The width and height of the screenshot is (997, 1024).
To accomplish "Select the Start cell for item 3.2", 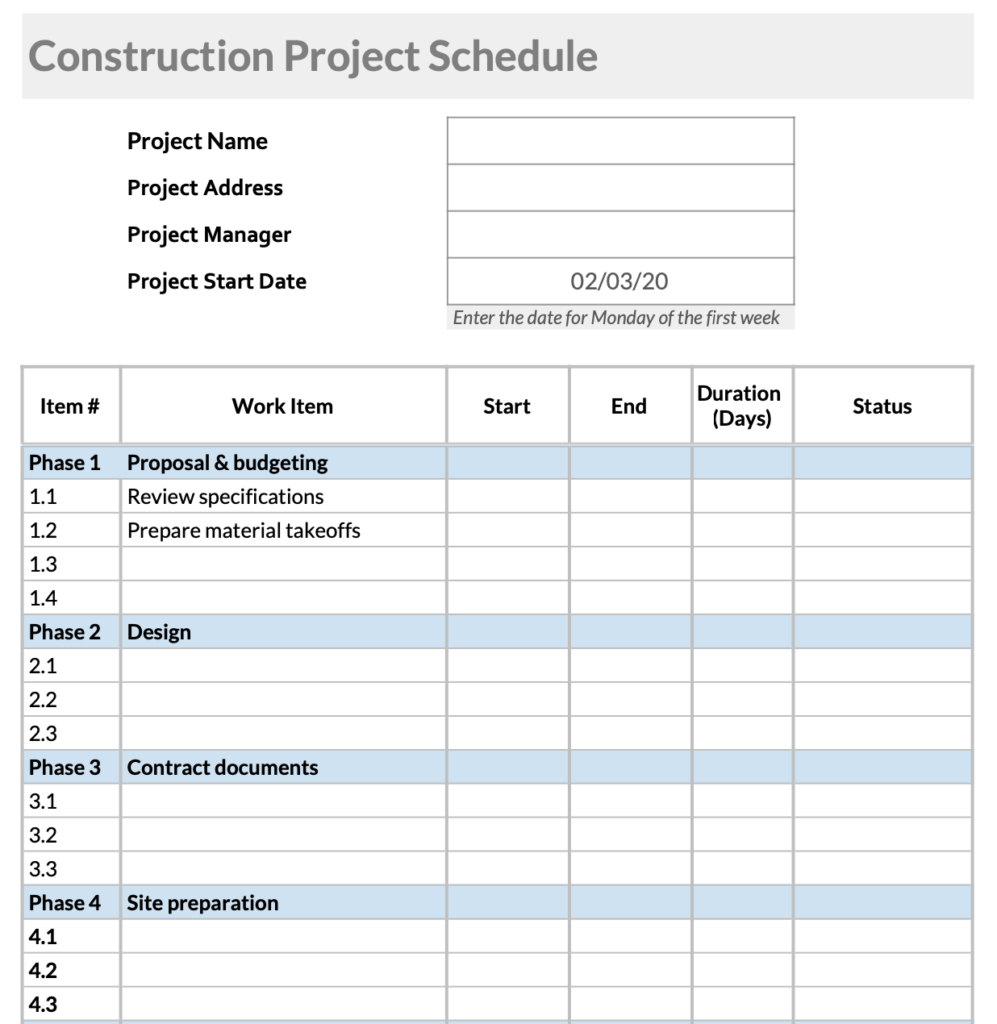I will (507, 835).
